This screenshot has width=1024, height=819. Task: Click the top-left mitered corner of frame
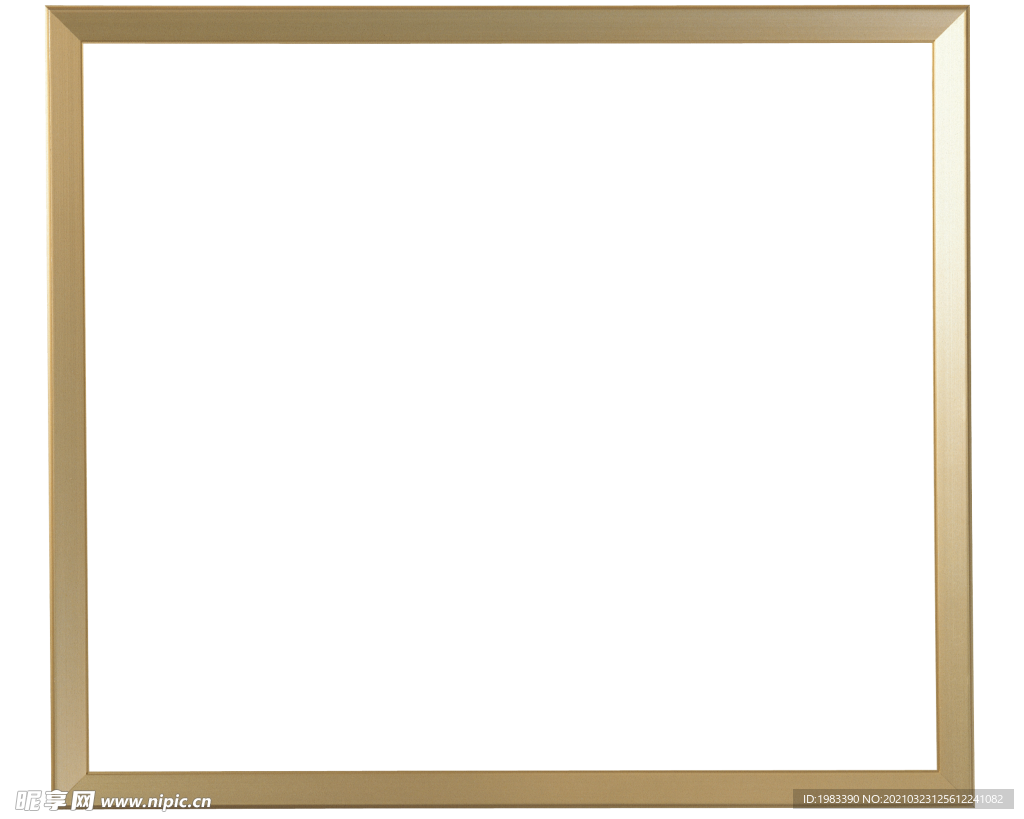point(65,25)
